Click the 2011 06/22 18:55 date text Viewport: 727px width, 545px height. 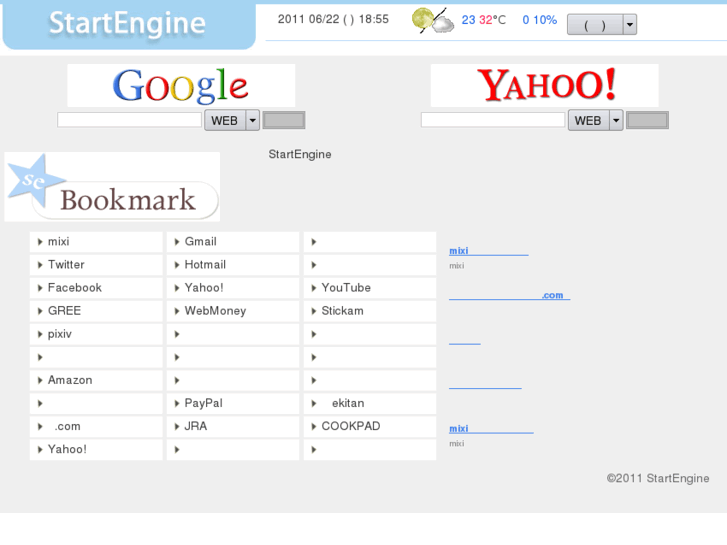(x=333, y=19)
